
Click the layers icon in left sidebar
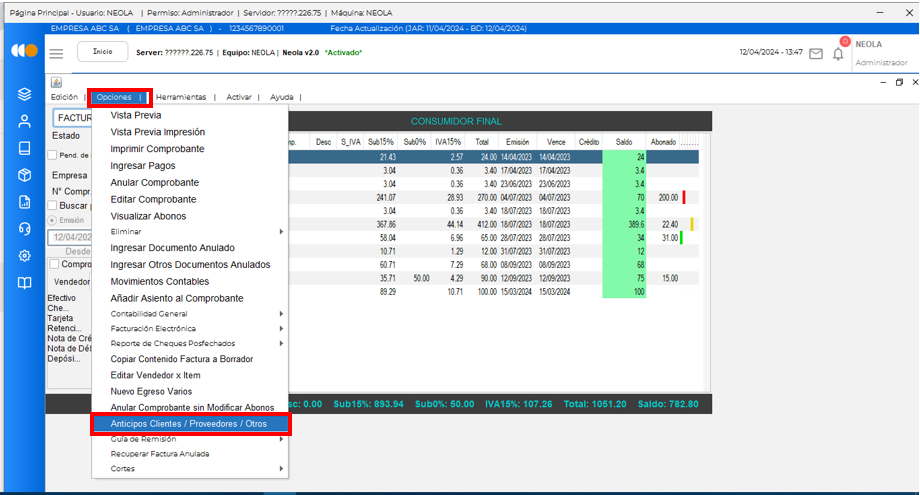pos(24,94)
